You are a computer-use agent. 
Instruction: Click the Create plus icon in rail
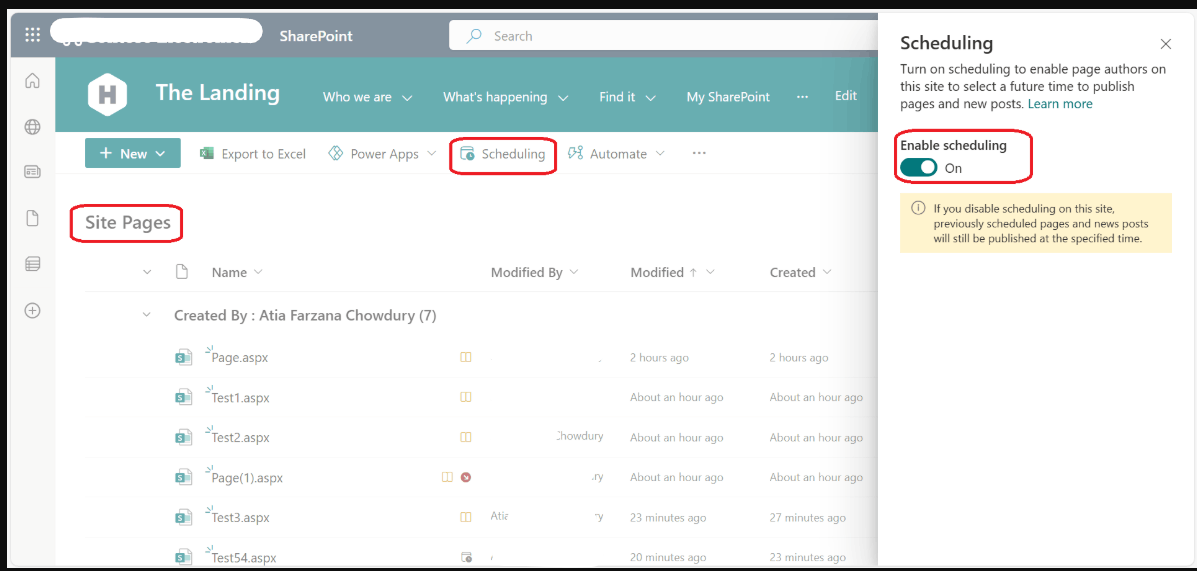32,311
